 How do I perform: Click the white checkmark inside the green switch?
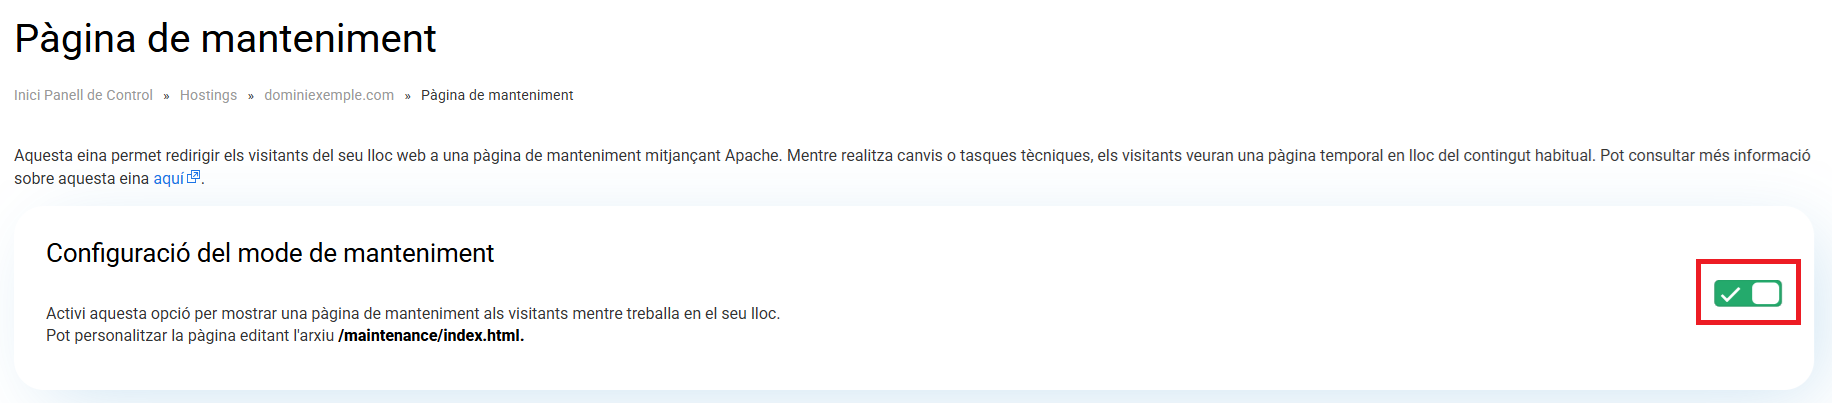[1731, 294]
